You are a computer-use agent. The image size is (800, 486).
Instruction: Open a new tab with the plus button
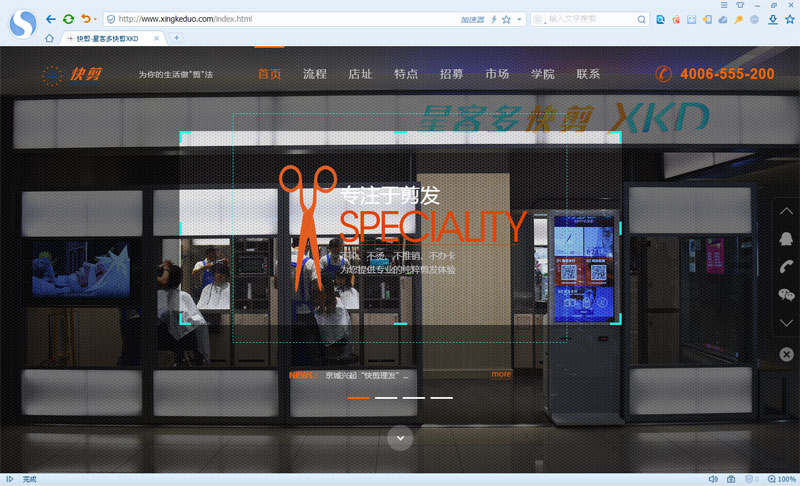coord(176,38)
